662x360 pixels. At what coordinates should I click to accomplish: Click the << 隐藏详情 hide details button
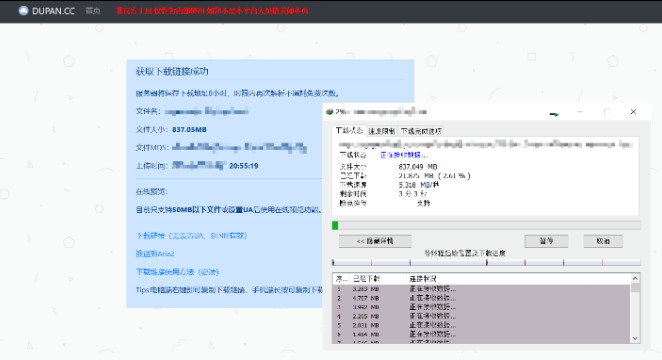[x=375, y=241]
